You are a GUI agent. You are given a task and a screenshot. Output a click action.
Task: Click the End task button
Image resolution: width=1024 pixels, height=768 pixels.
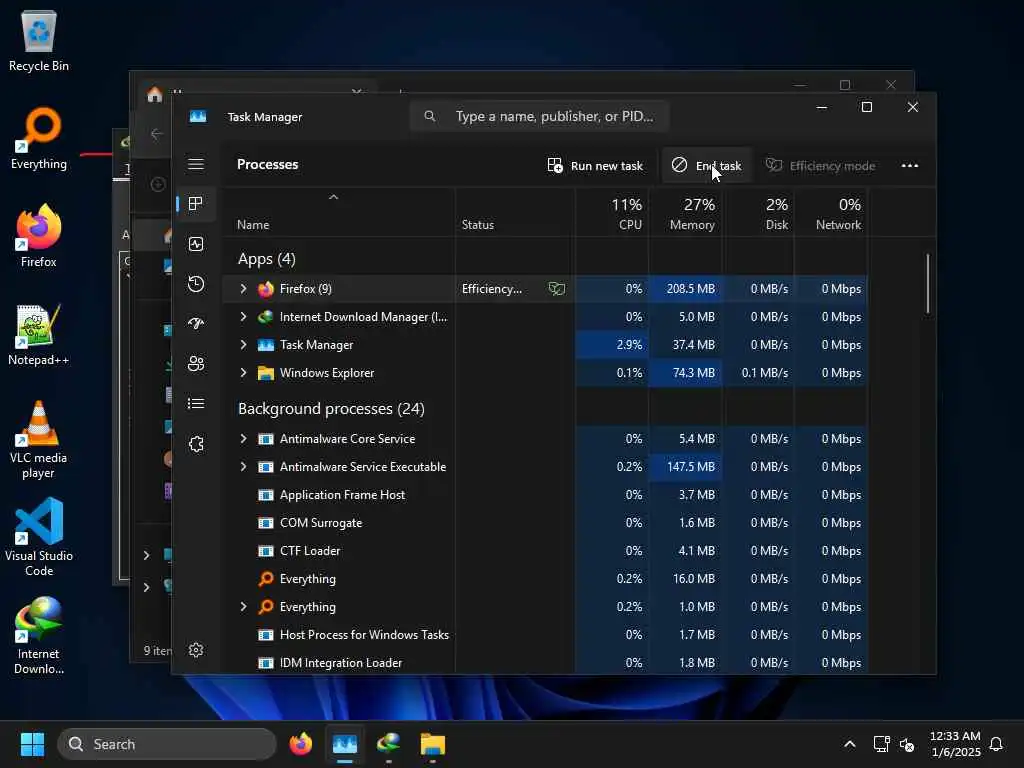pyautogui.click(x=707, y=165)
